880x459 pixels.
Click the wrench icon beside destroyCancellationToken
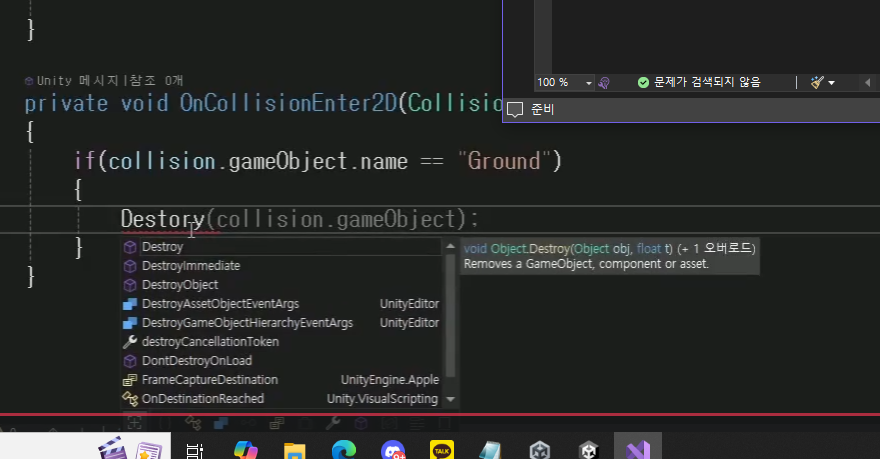click(130, 342)
